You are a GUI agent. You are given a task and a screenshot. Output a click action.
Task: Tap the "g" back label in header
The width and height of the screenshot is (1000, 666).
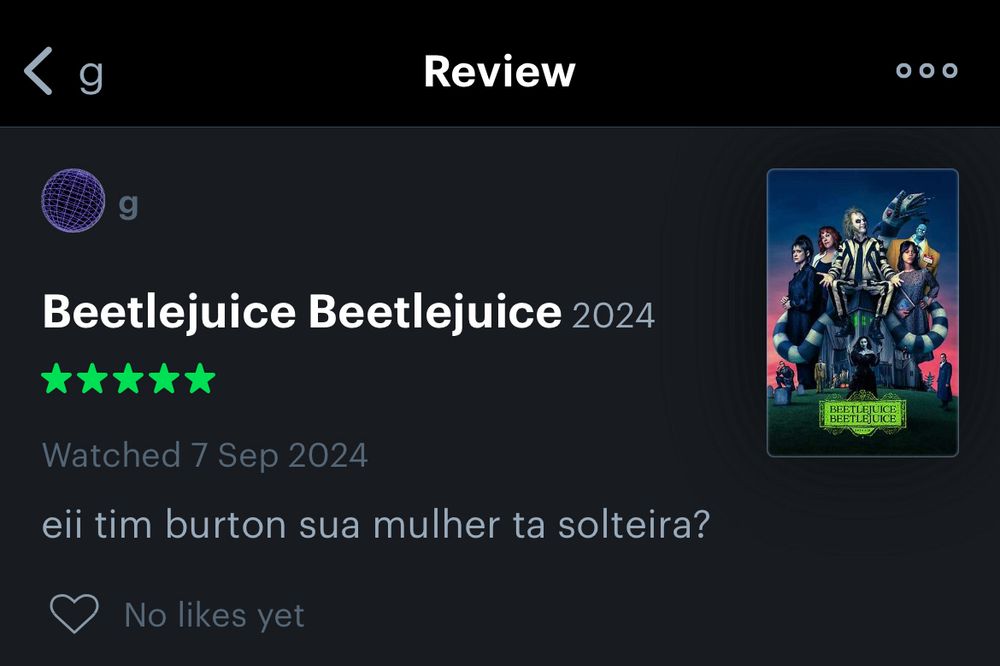click(91, 74)
